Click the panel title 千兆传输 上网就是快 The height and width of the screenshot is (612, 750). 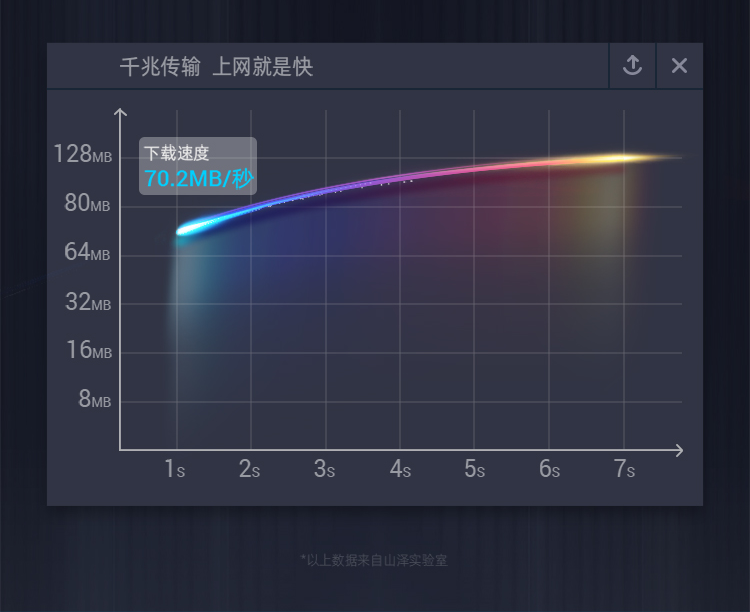(x=216, y=67)
